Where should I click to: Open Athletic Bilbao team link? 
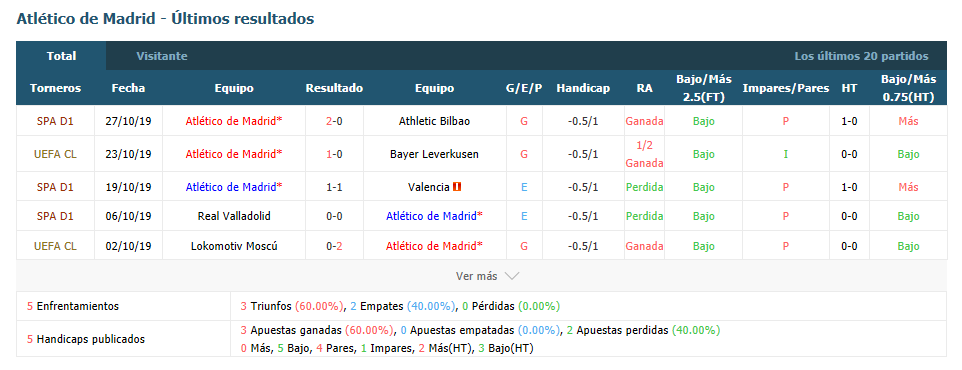click(x=434, y=121)
